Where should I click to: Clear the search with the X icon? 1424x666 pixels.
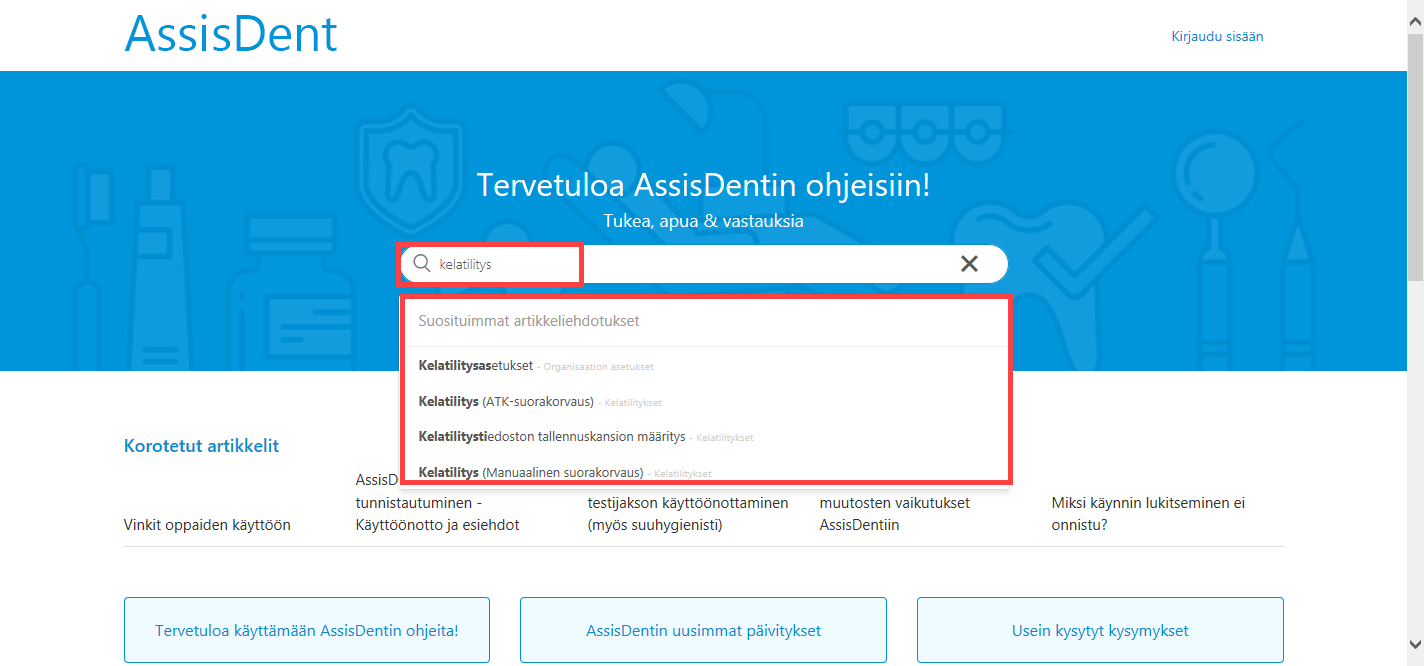[969, 264]
